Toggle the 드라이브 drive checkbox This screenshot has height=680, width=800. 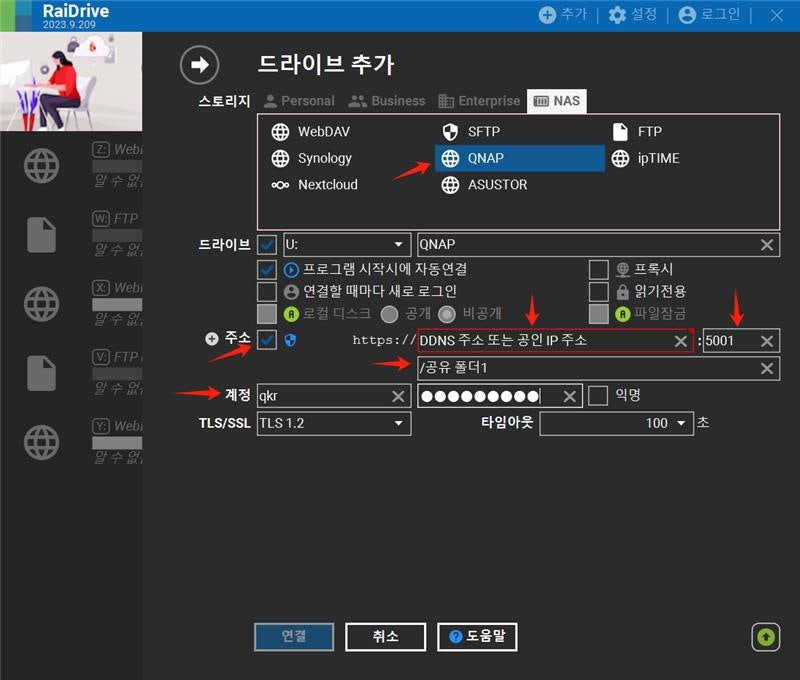[267, 245]
